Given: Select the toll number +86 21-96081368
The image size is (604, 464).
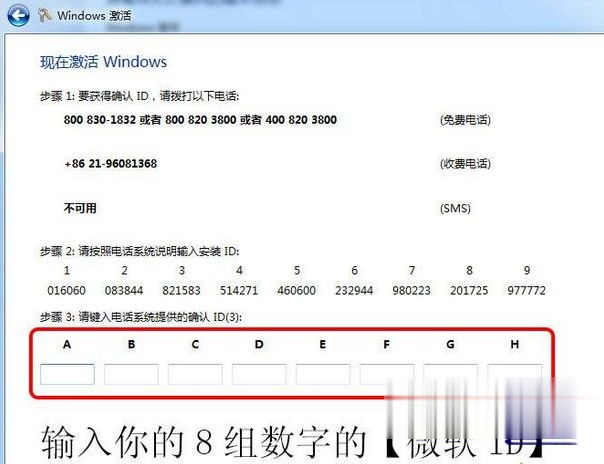Looking at the screenshot, I should (111, 164).
